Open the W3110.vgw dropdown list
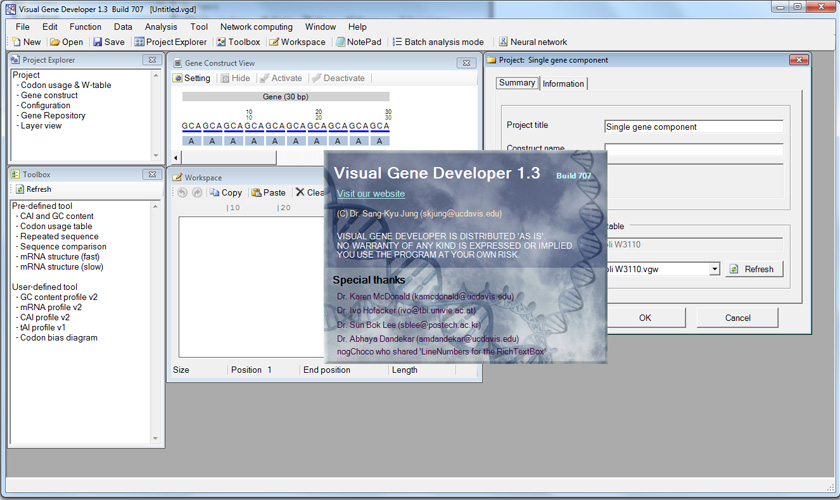 tap(714, 269)
